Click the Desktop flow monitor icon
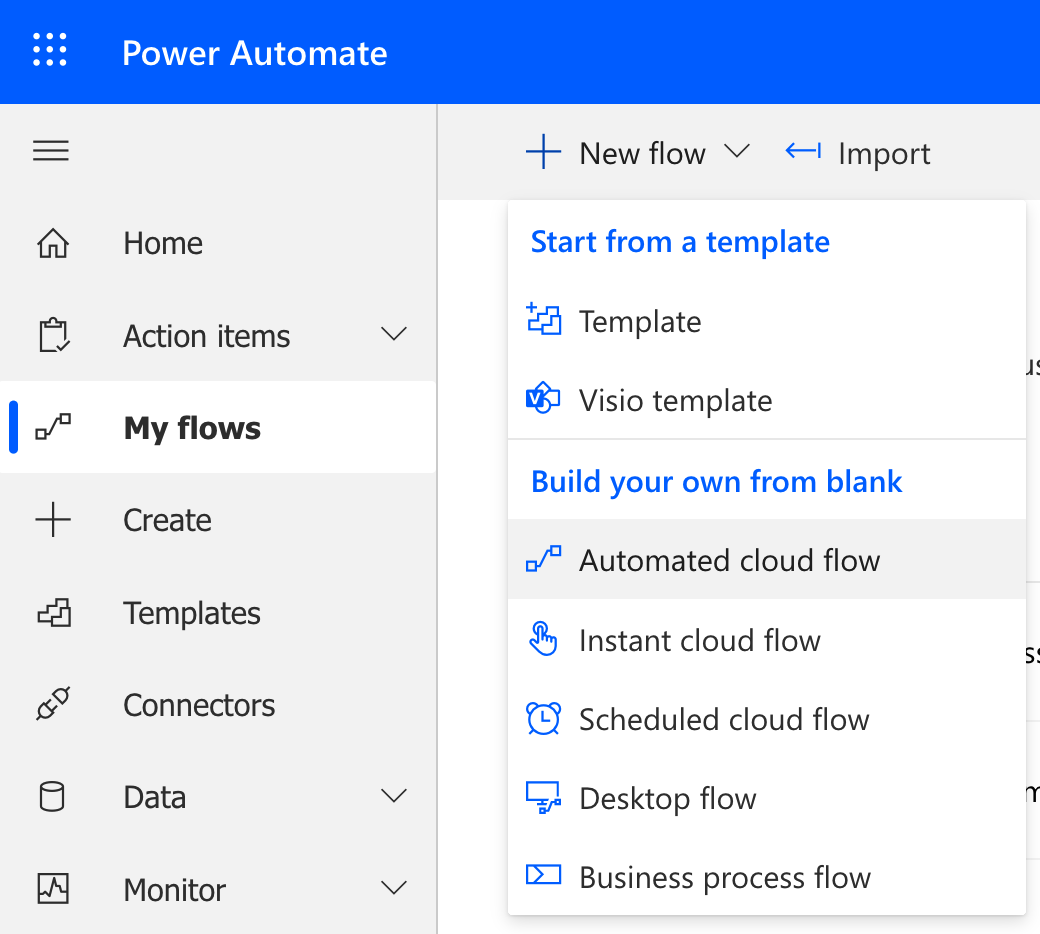 (x=543, y=797)
